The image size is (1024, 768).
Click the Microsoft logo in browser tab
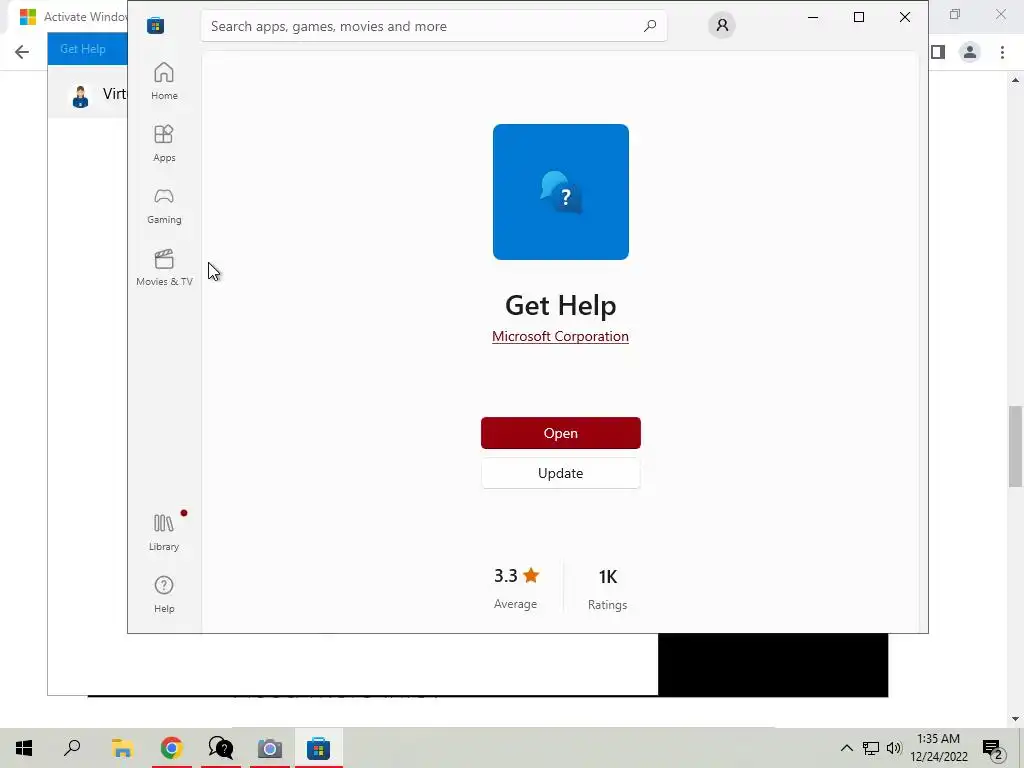27,16
